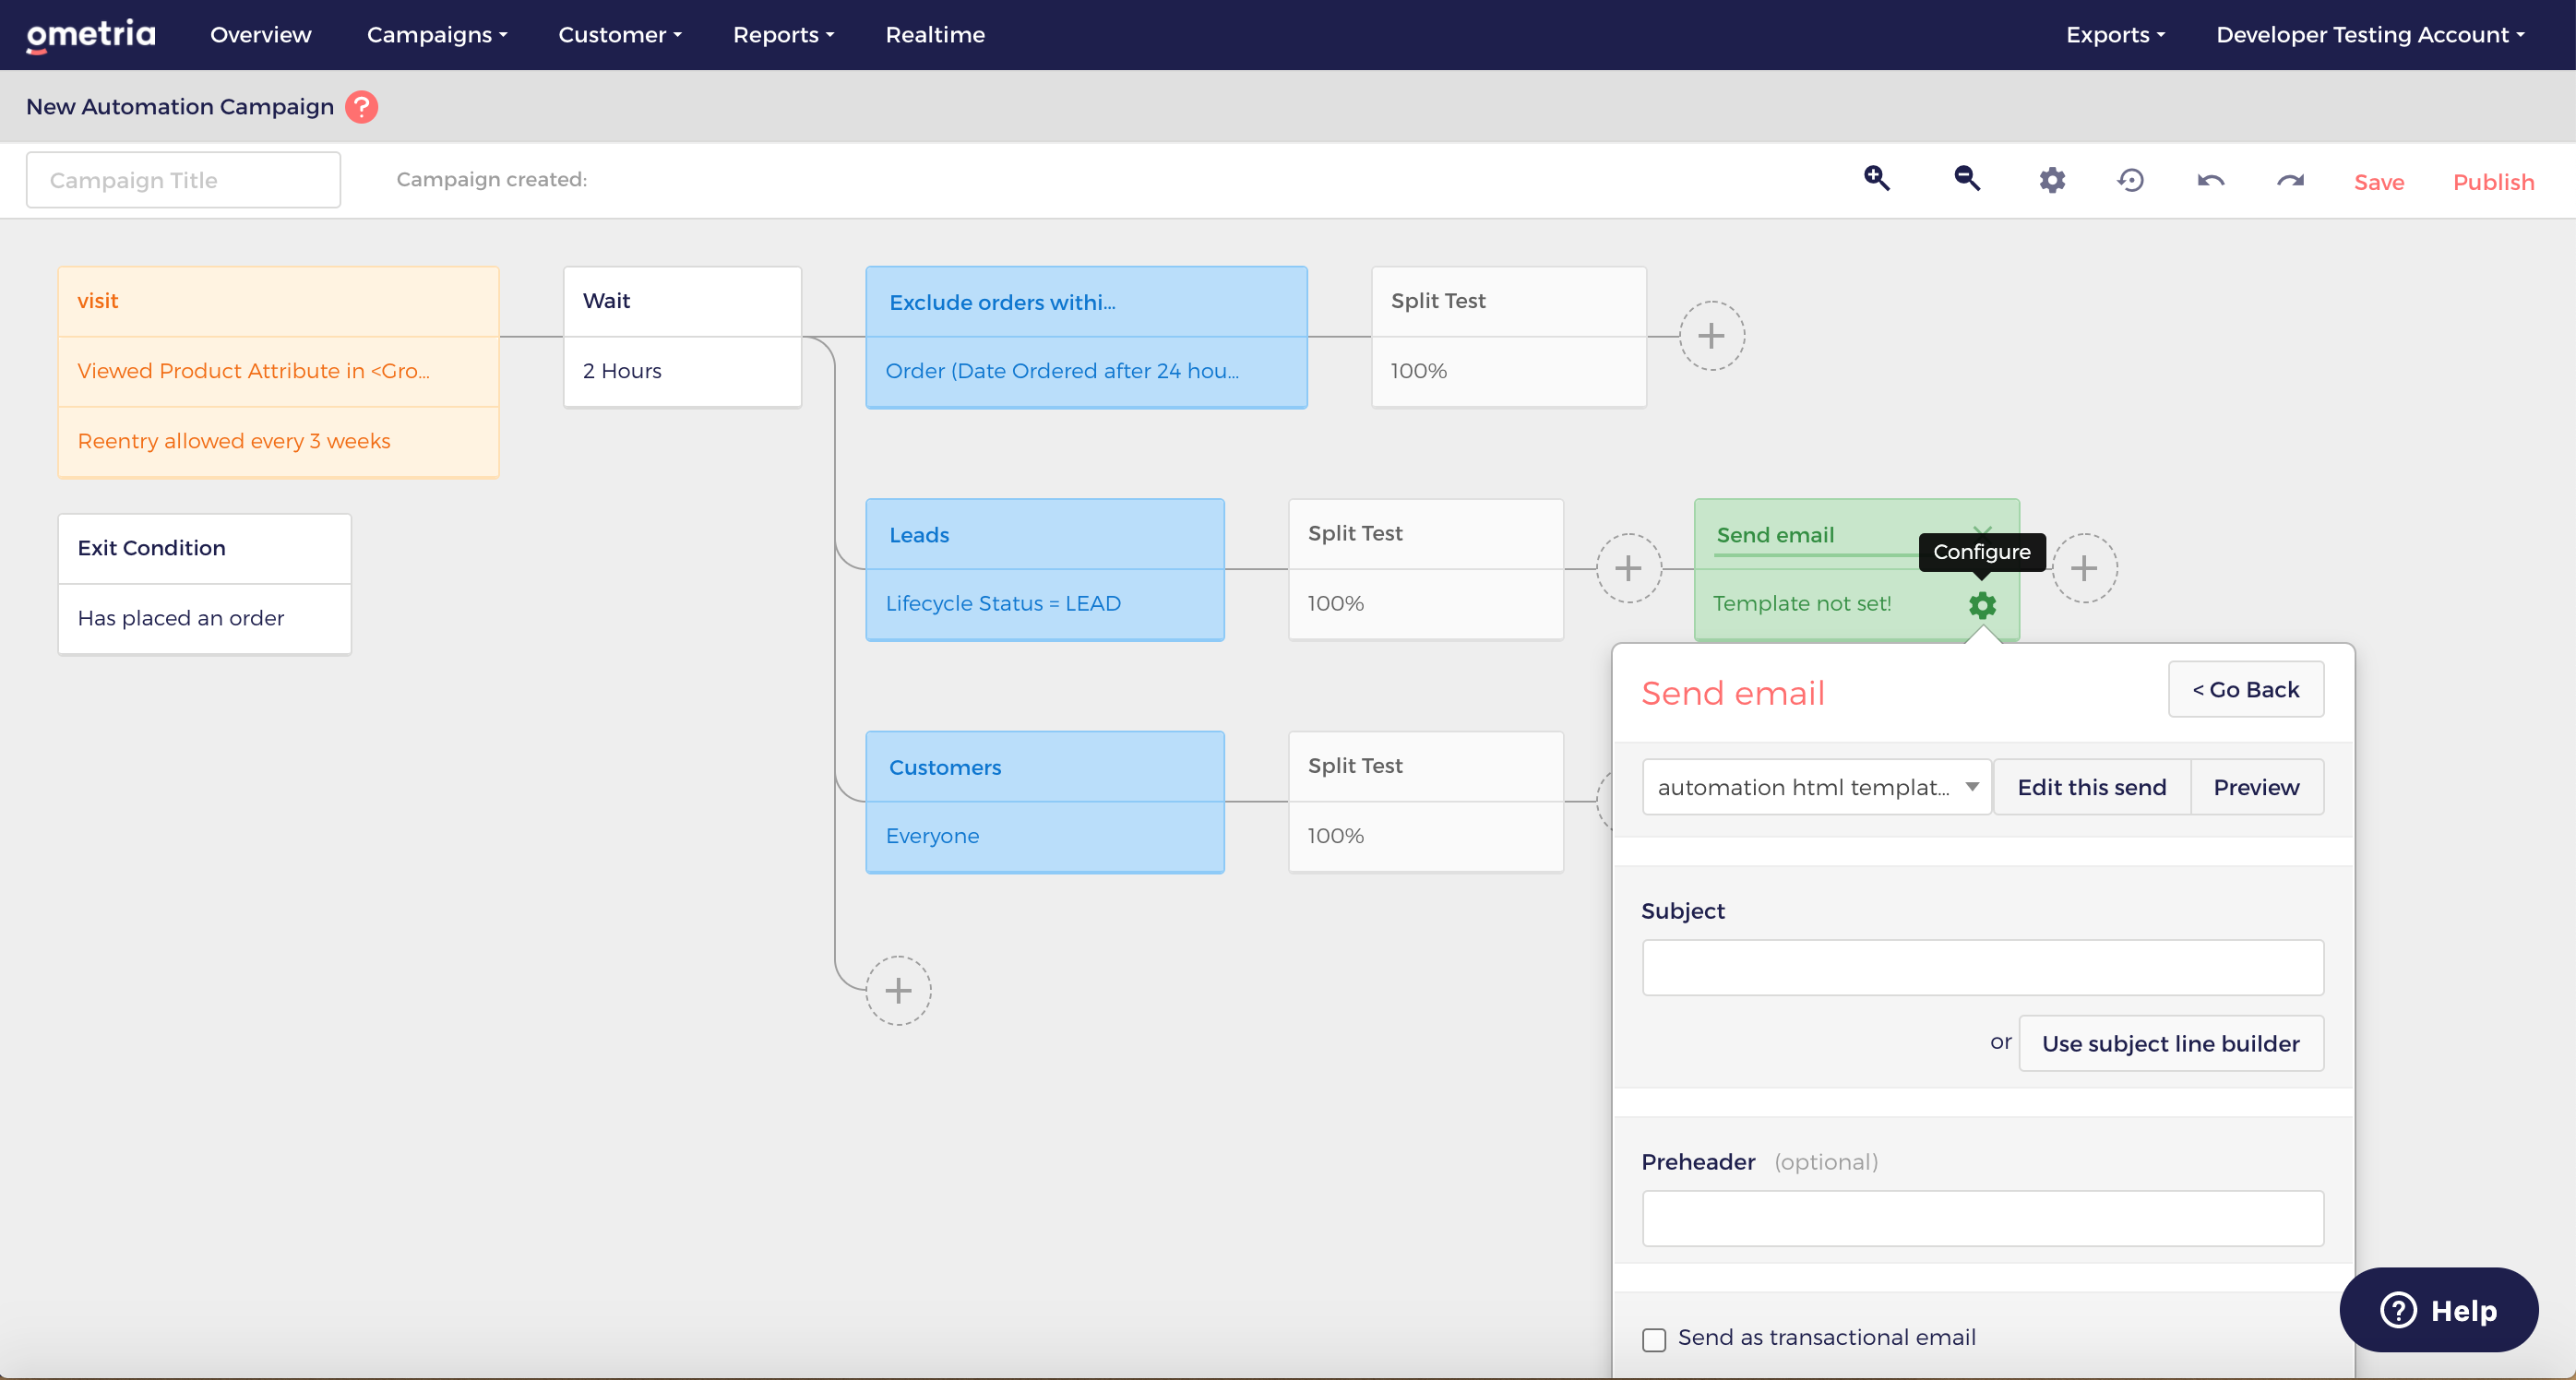The width and height of the screenshot is (2576, 1380).
Task: Focus the Campaign Title field
Action: [183, 180]
